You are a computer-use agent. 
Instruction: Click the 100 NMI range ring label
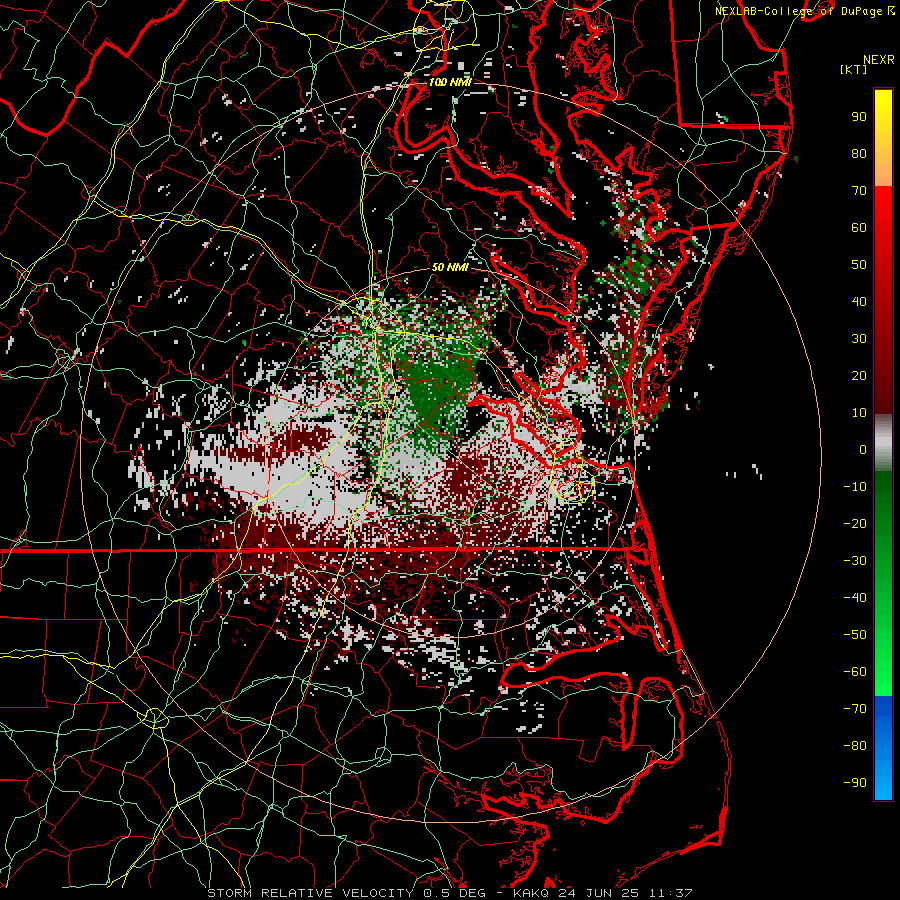tap(450, 82)
